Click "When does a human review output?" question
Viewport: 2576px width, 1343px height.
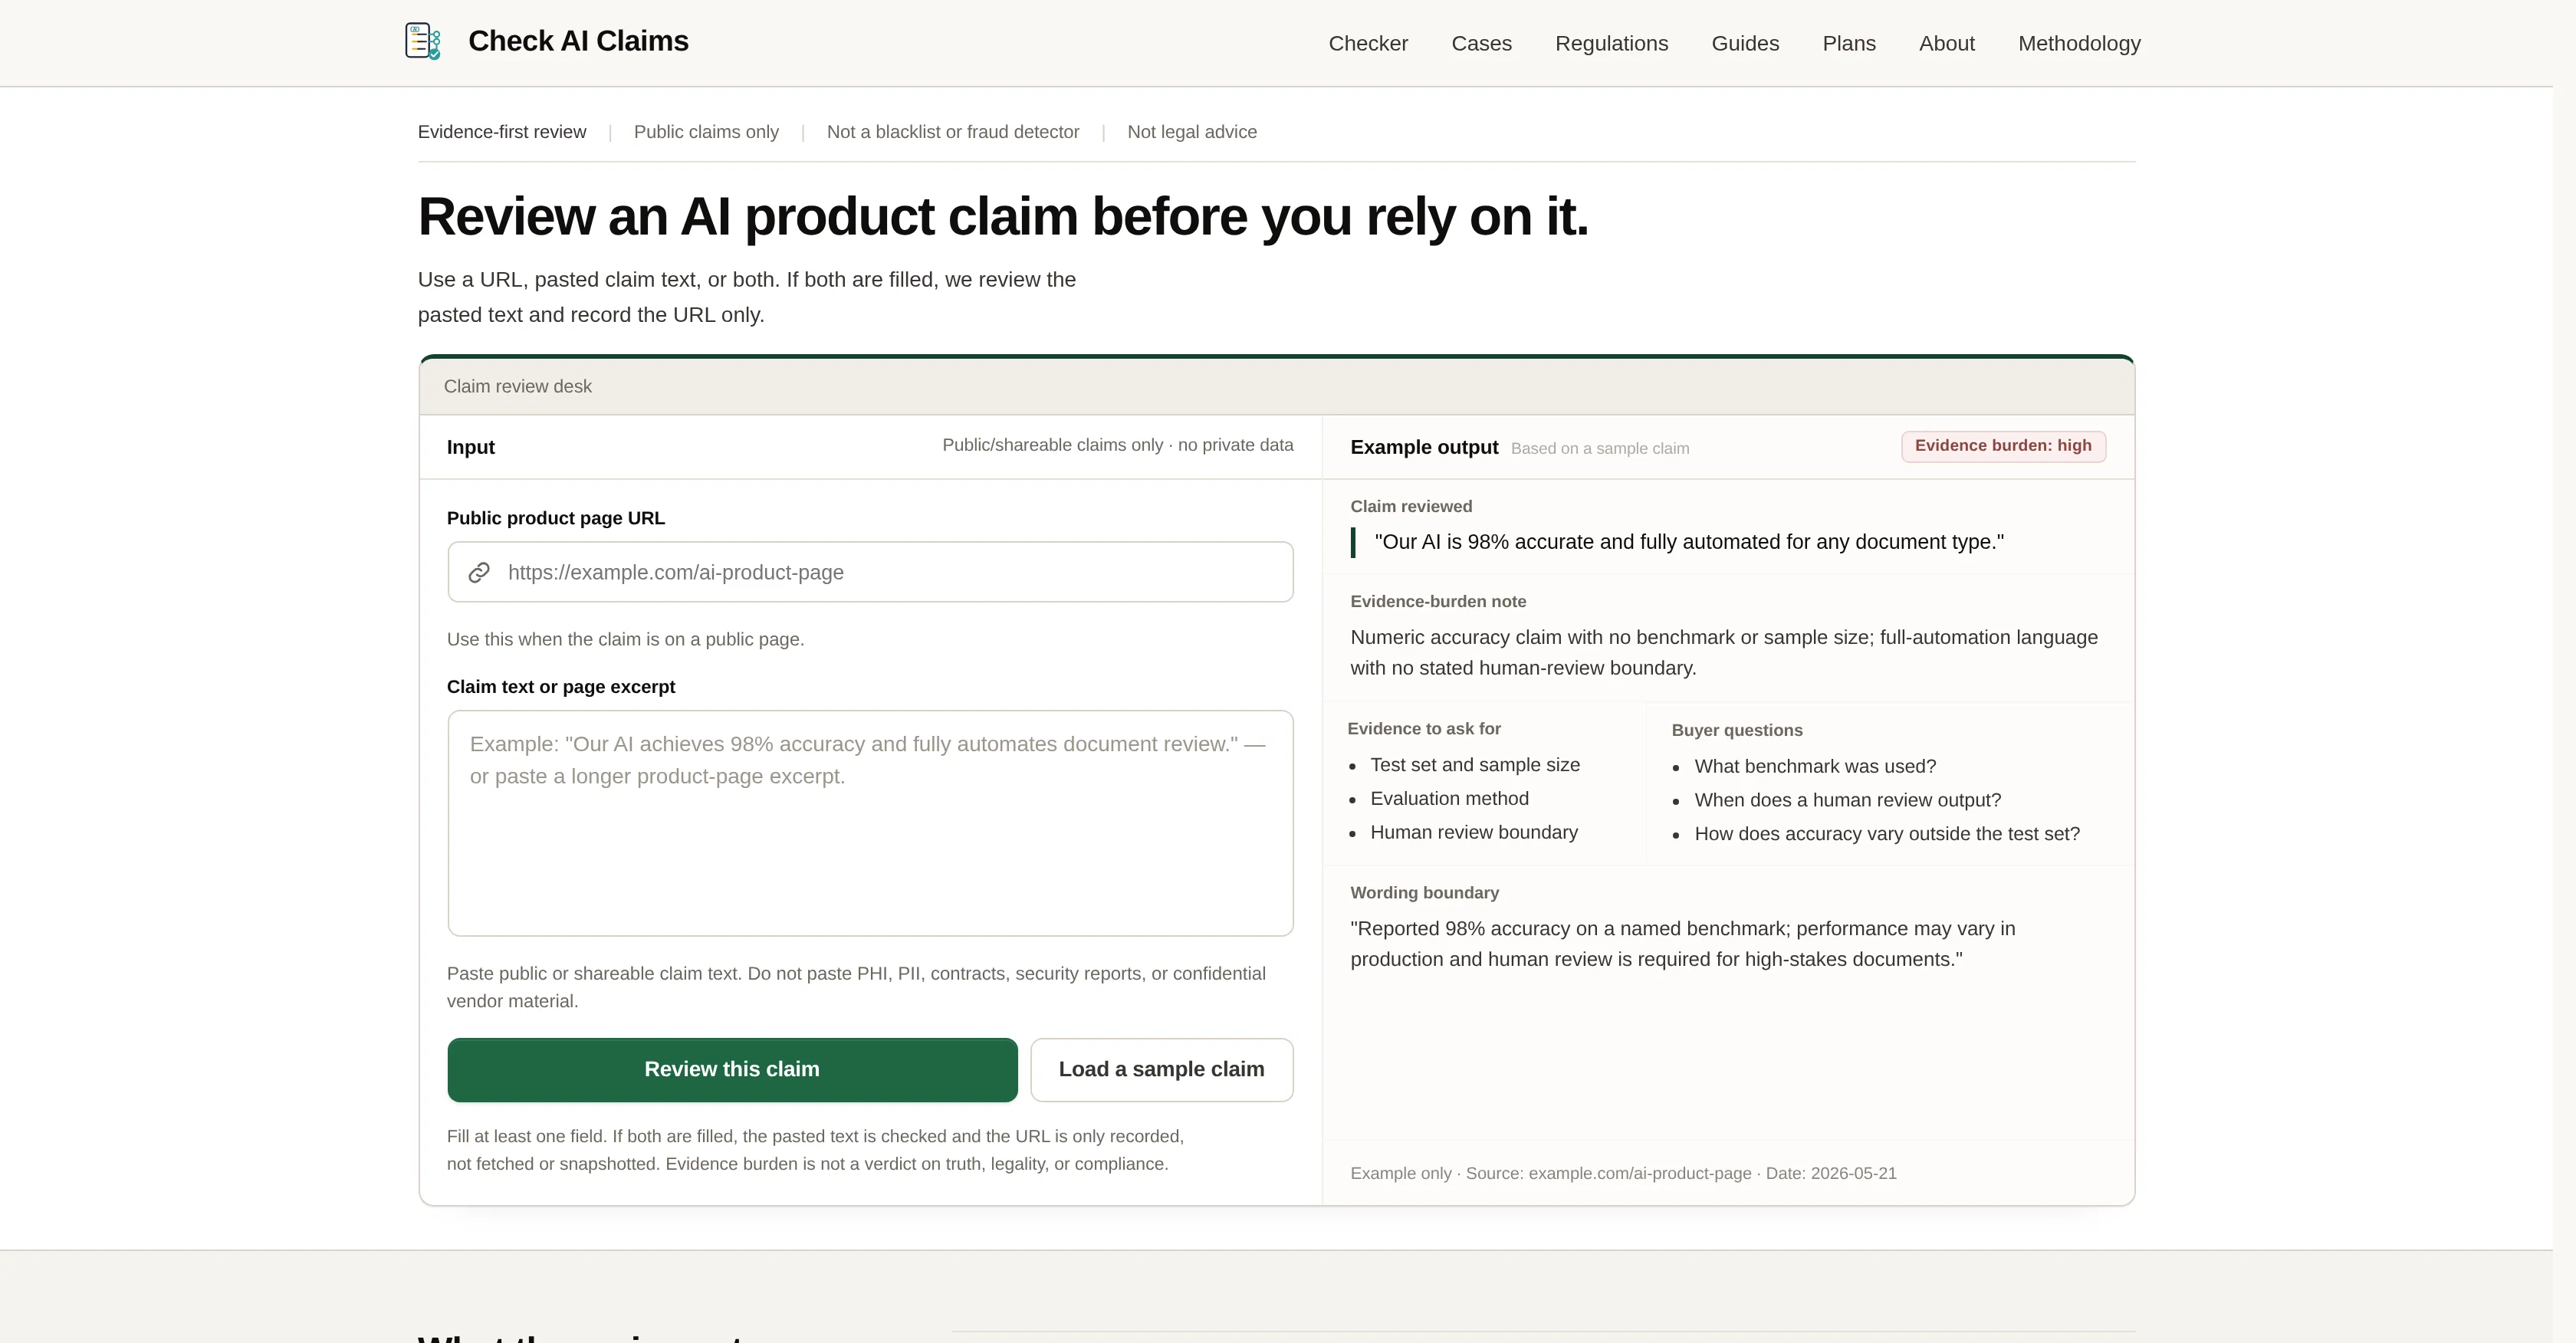(1847, 800)
